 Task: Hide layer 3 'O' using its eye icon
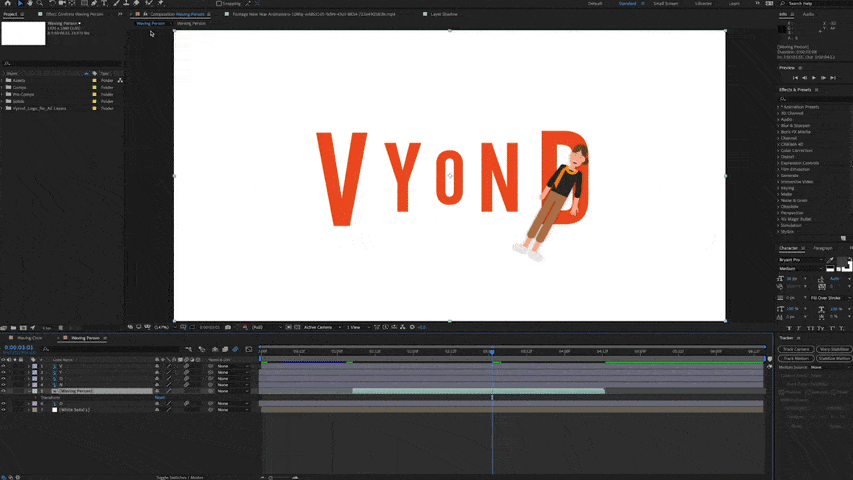point(3,378)
